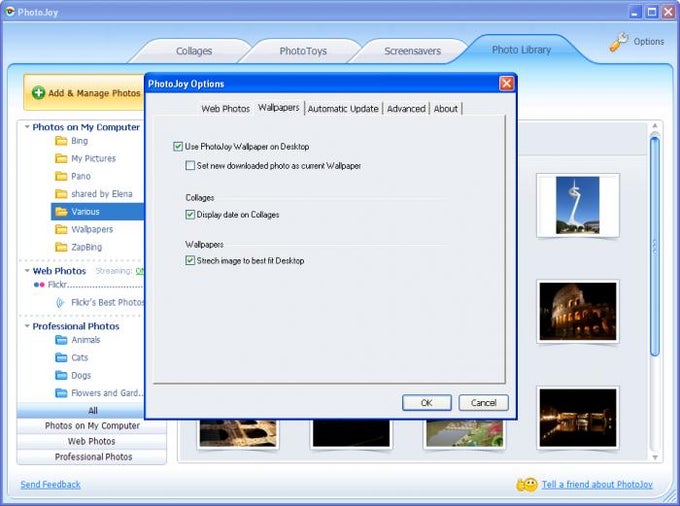Click the PhotoJoy logo in title bar
The image size is (680, 506).
coord(10,12)
